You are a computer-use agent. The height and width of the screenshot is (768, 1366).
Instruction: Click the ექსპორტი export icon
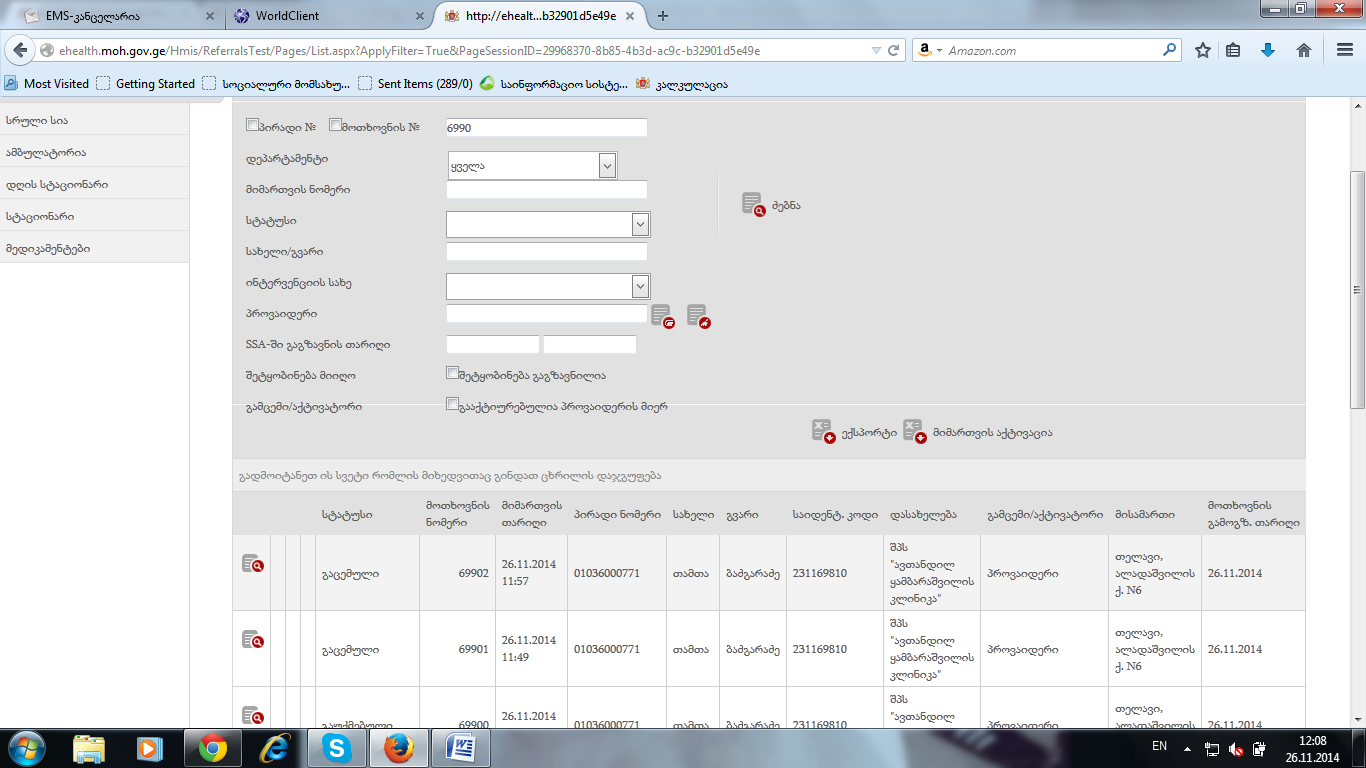coord(823,432)
